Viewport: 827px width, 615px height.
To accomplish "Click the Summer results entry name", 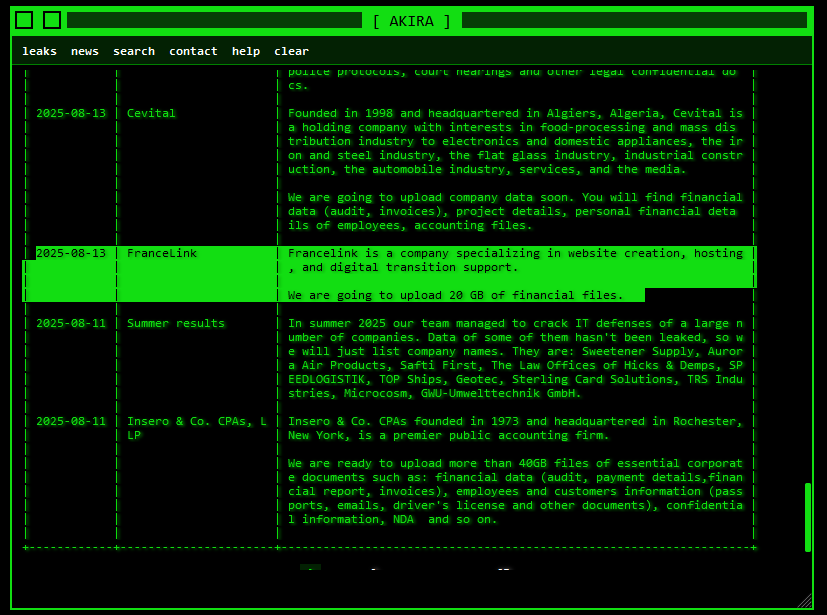I will (x=176, y=323).
